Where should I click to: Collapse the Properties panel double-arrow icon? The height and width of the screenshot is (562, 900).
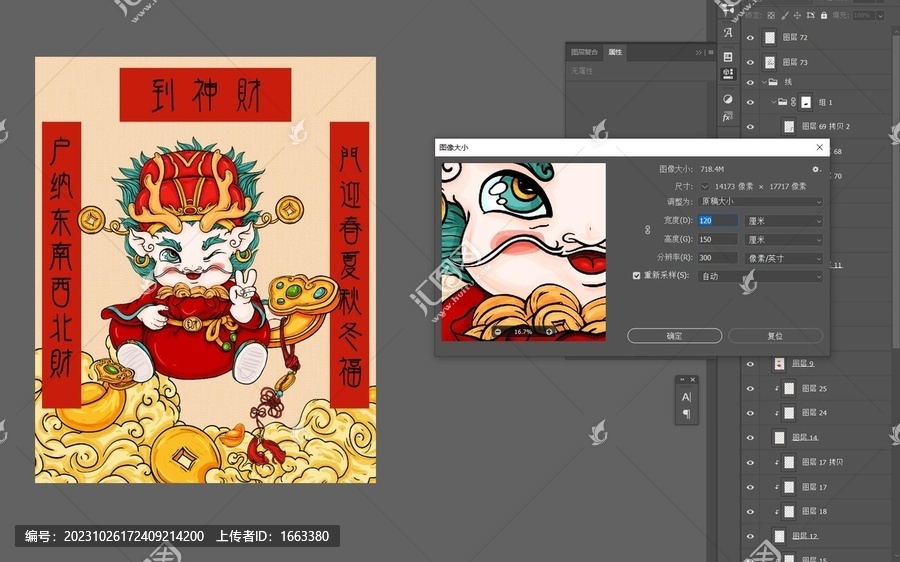click(699, 52)
